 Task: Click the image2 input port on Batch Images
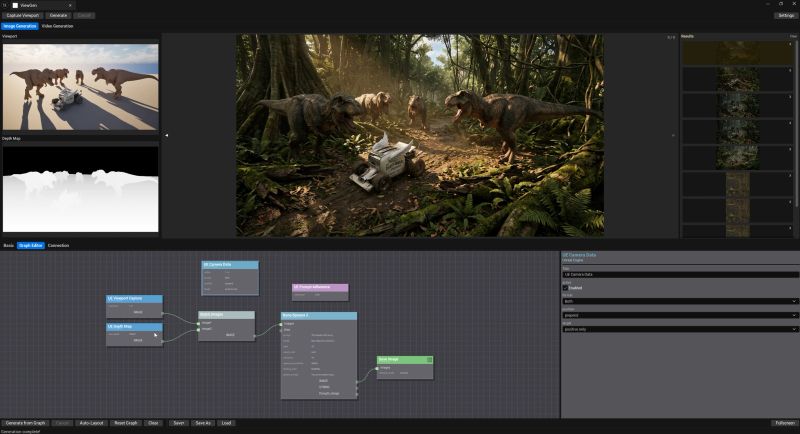(198, 329)
